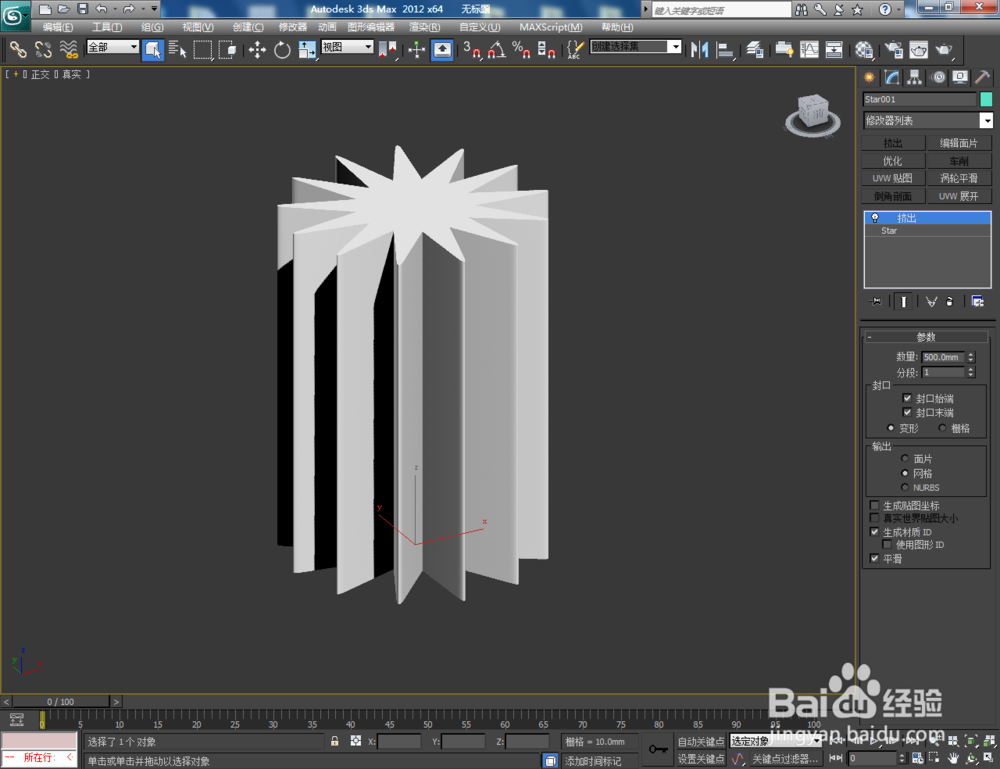Click the Segments 分段 spinner arrows
This screenshot has width=1000, height=769.
click(971, 372)
